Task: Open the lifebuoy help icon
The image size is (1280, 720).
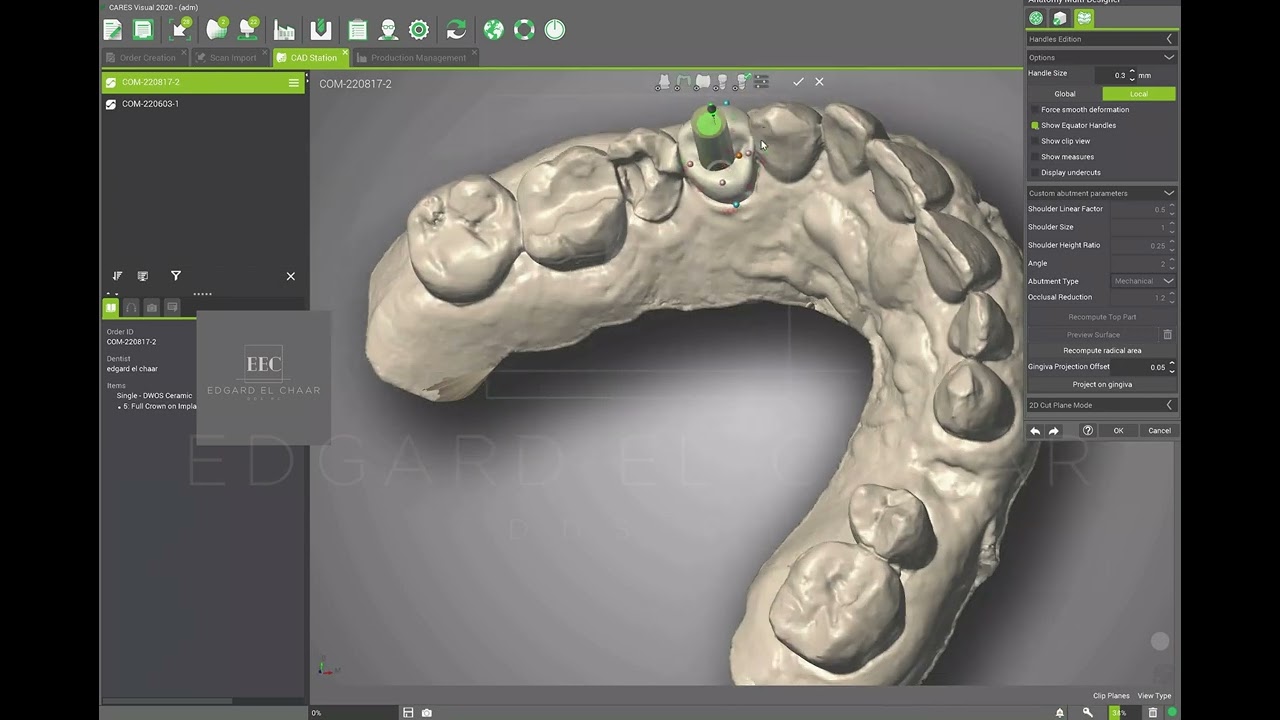Action: click(524, 30)
